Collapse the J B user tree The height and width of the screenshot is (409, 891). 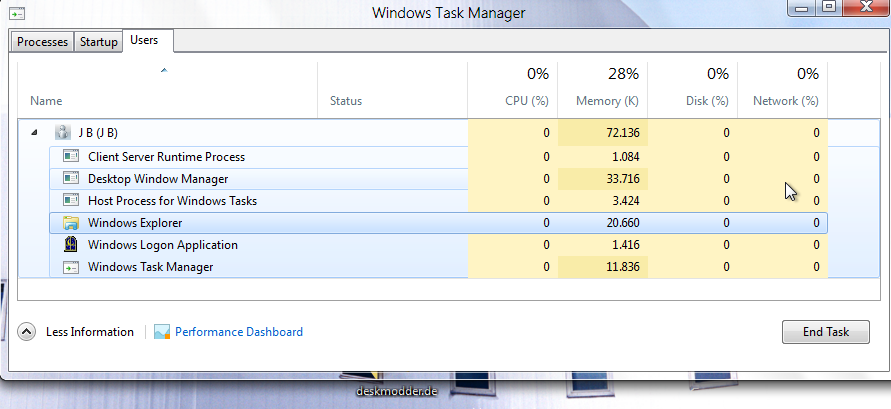click(x=34, y=132)
